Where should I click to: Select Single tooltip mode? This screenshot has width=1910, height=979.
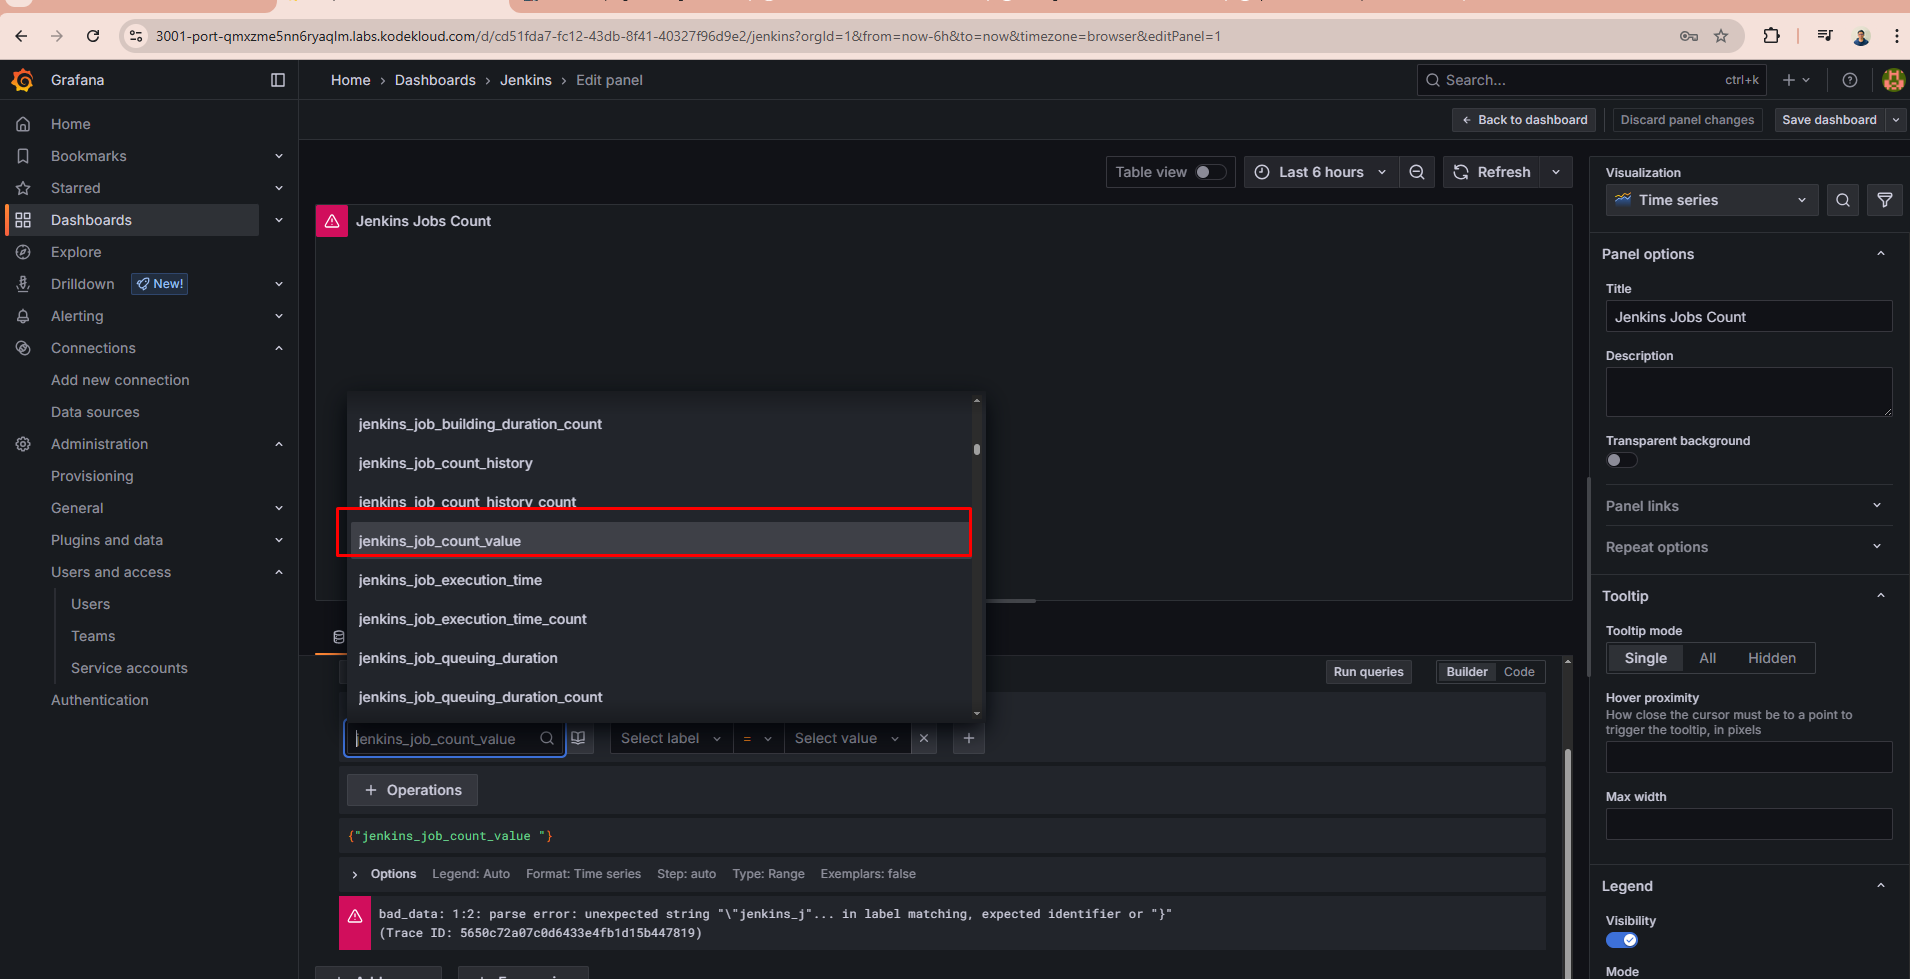(1645, 658)
